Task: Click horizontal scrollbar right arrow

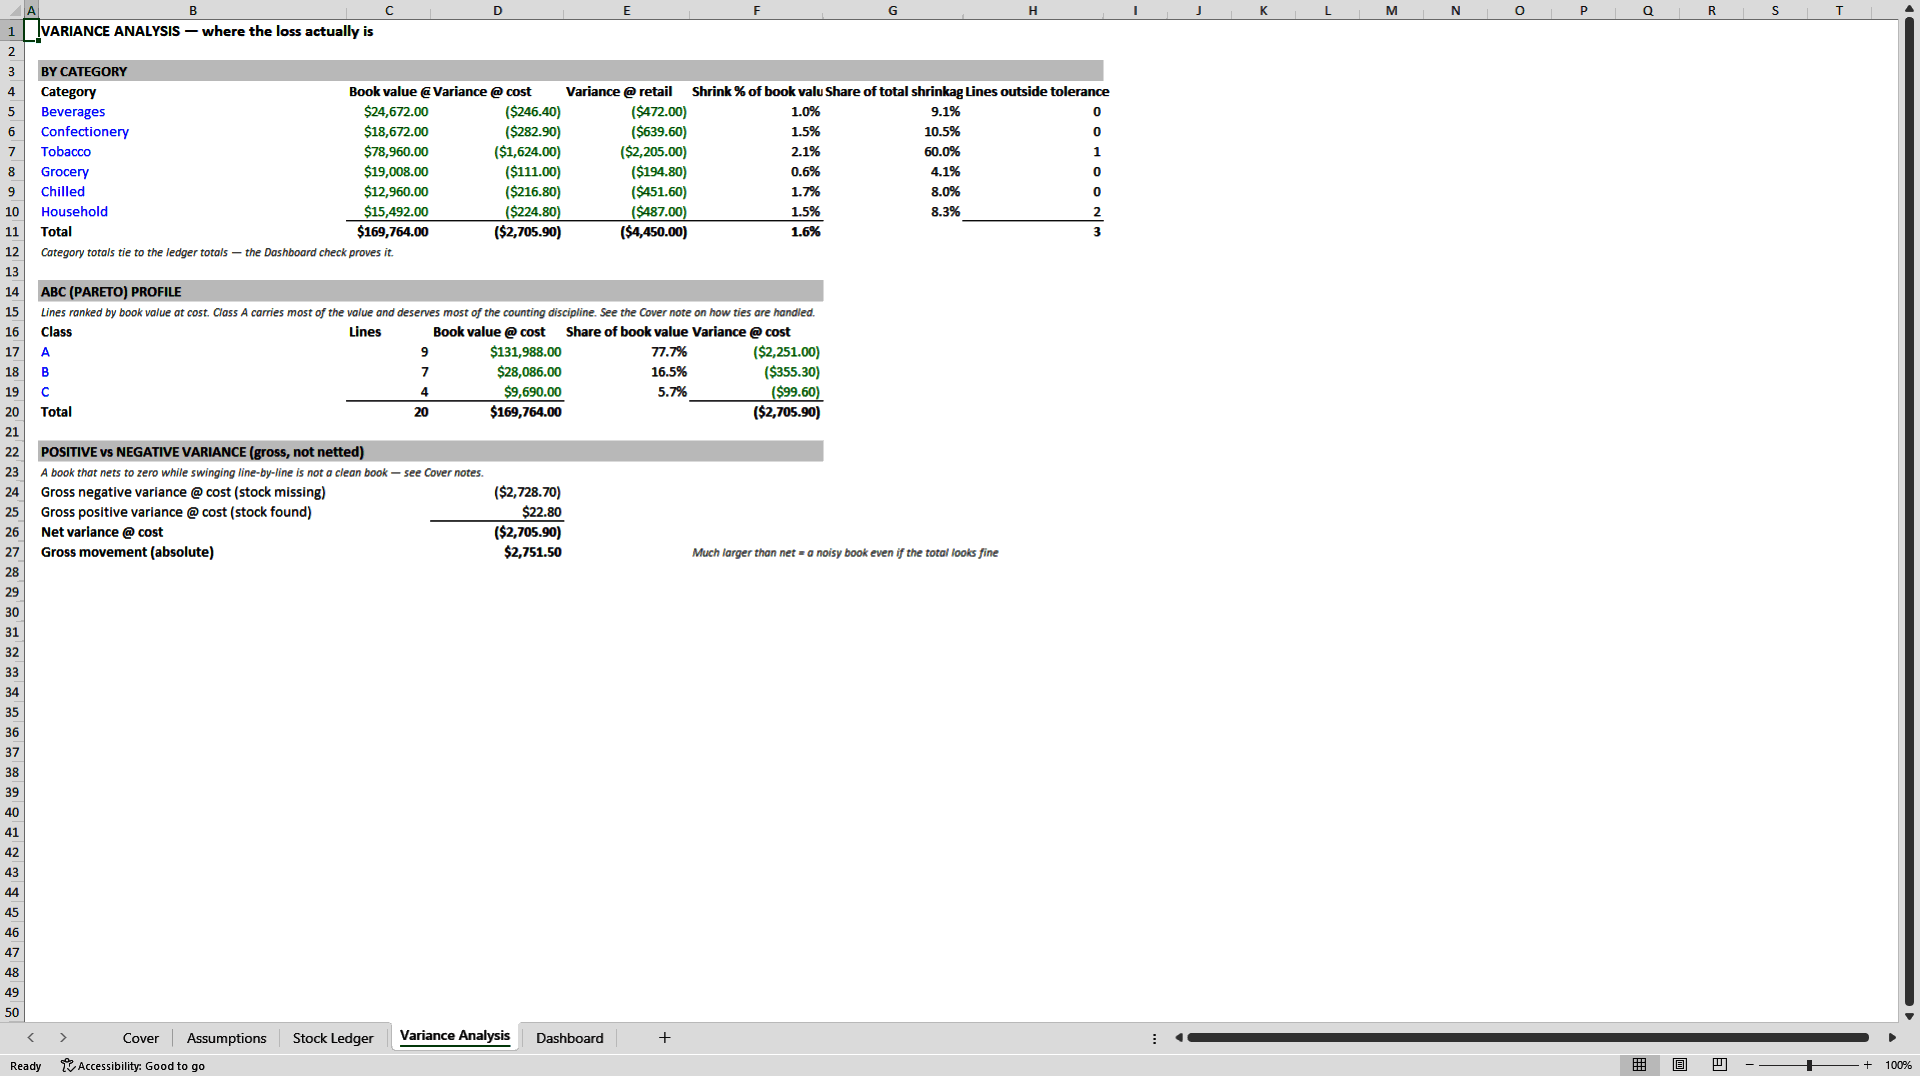Action: coord(1892,1038)
